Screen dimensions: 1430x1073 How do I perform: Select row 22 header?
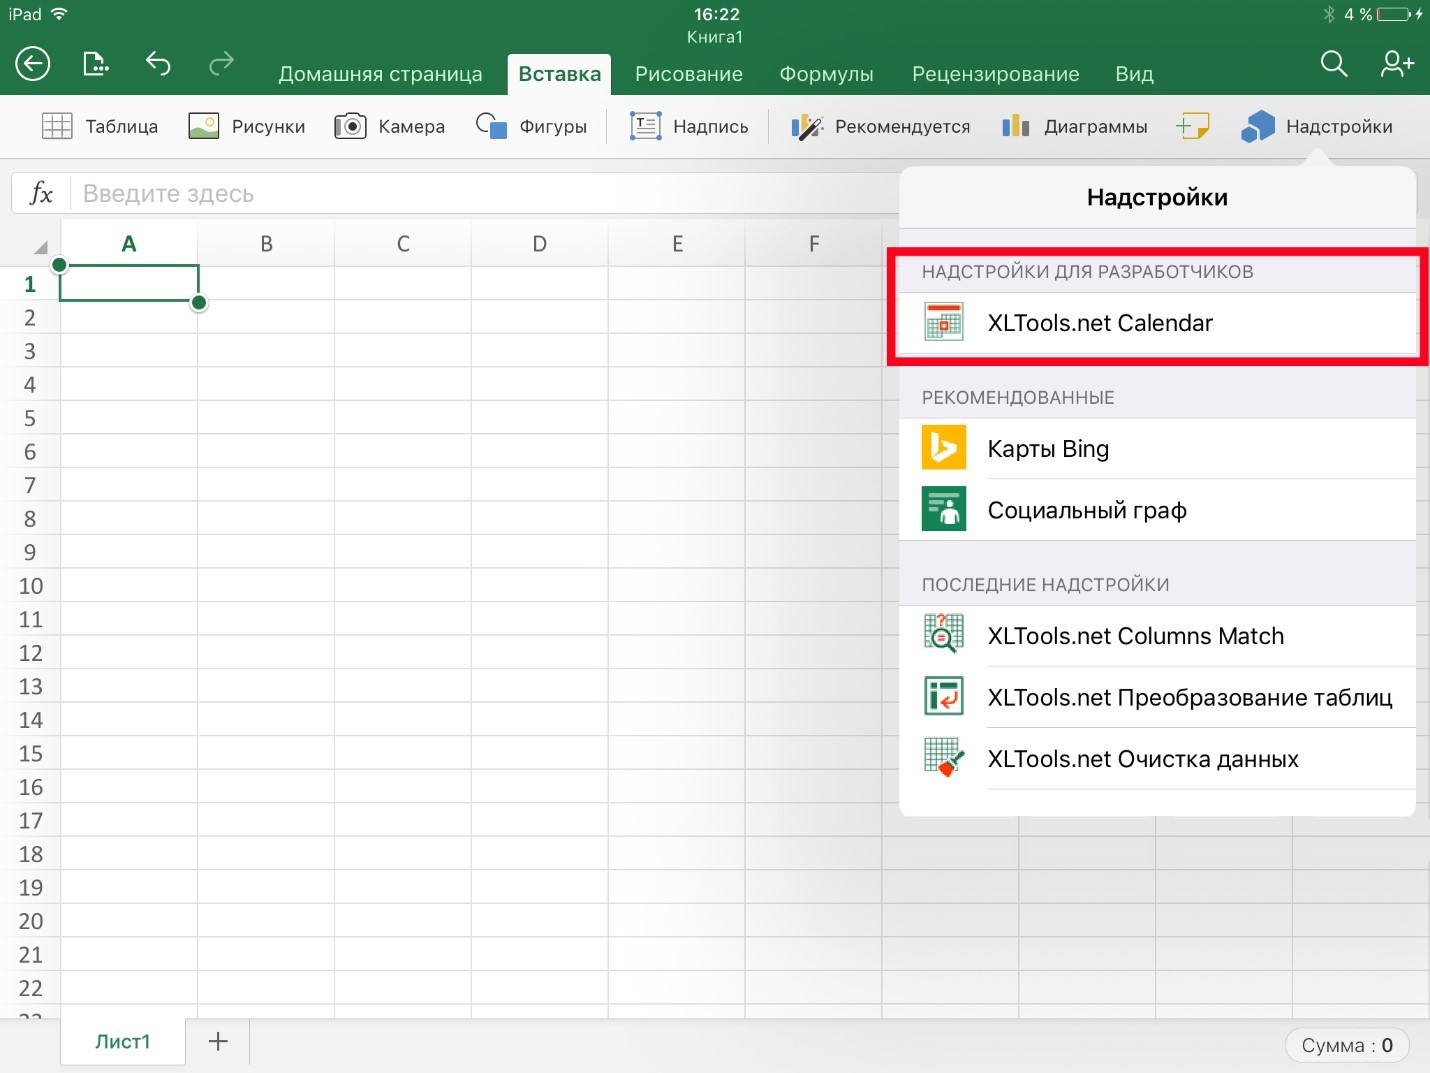click(x=30, y=988)
